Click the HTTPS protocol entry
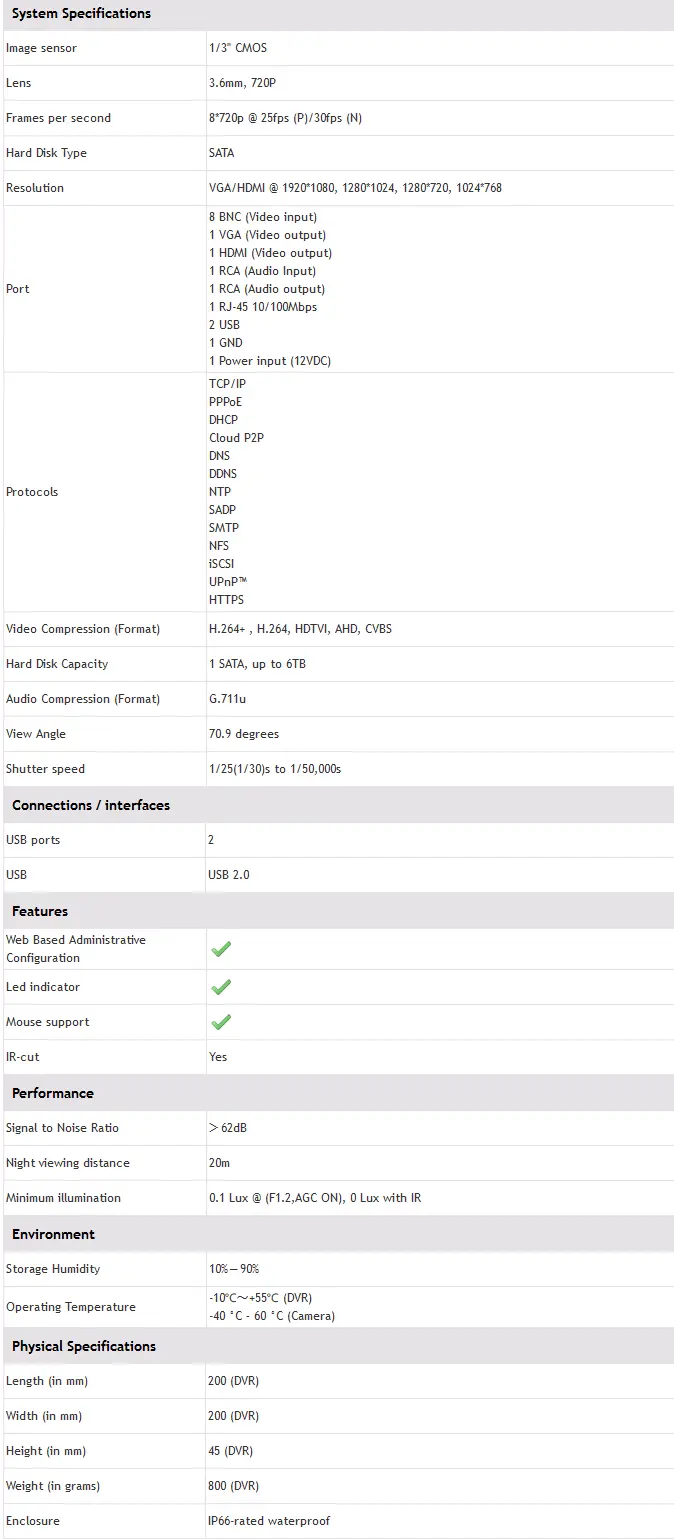This screenshot has width=674, height=1539. point(226,600)
